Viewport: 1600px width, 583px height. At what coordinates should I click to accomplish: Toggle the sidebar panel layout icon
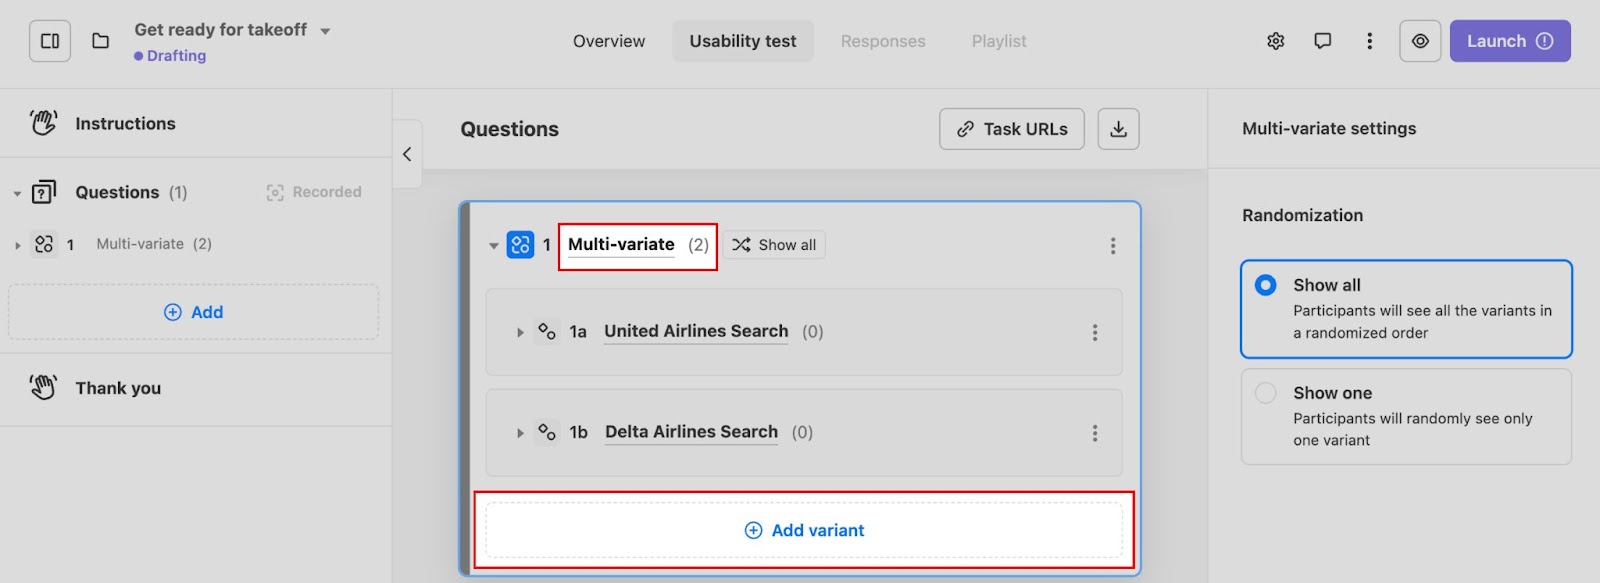coord(50,41)
